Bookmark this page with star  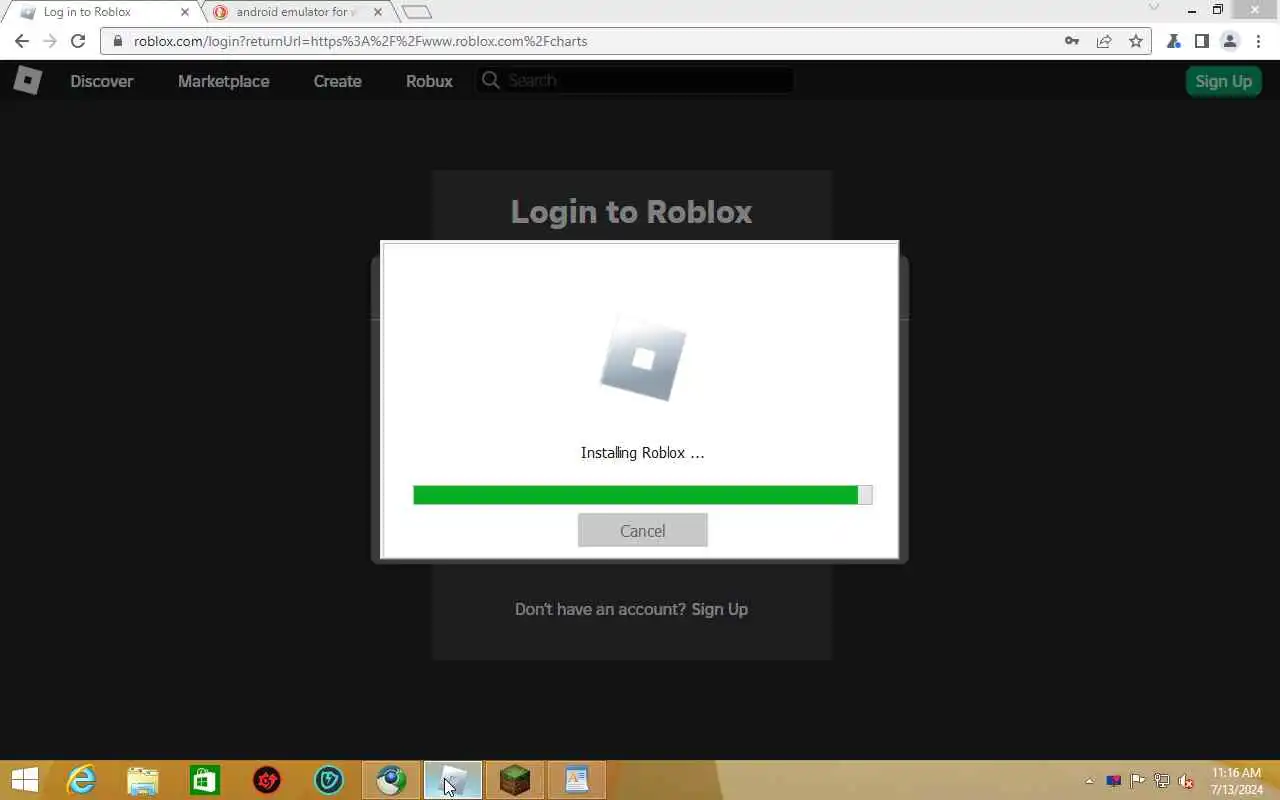click(x=1136, y=41)
